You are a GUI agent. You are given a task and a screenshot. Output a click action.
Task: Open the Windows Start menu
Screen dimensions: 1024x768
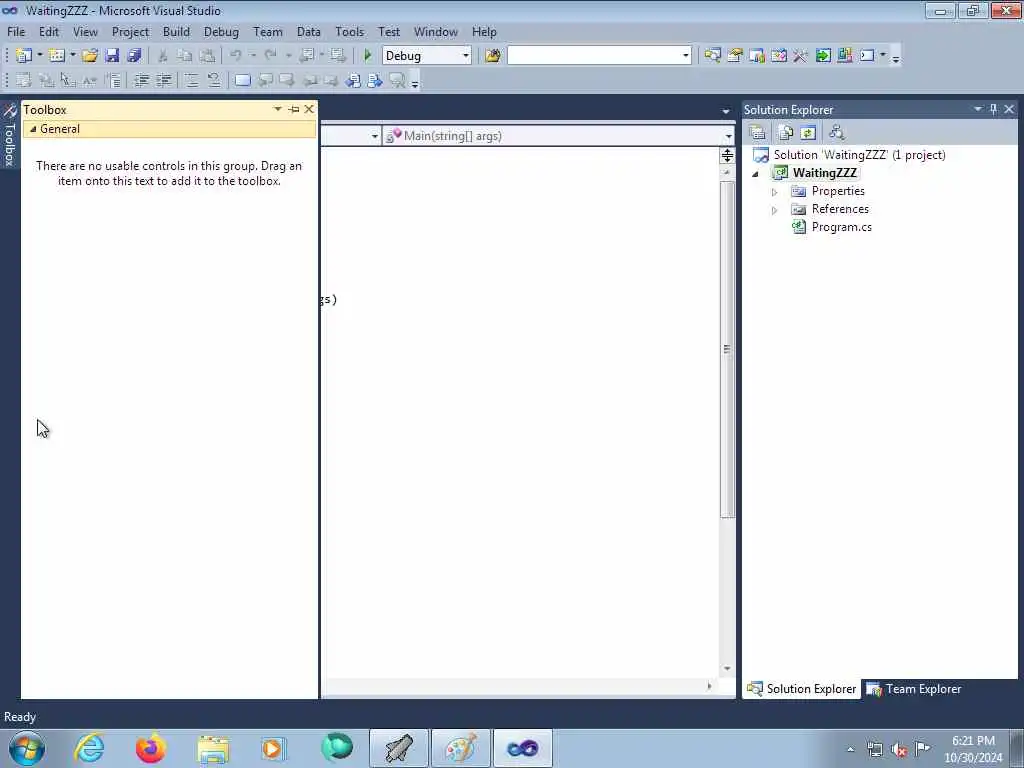point(27,748)
